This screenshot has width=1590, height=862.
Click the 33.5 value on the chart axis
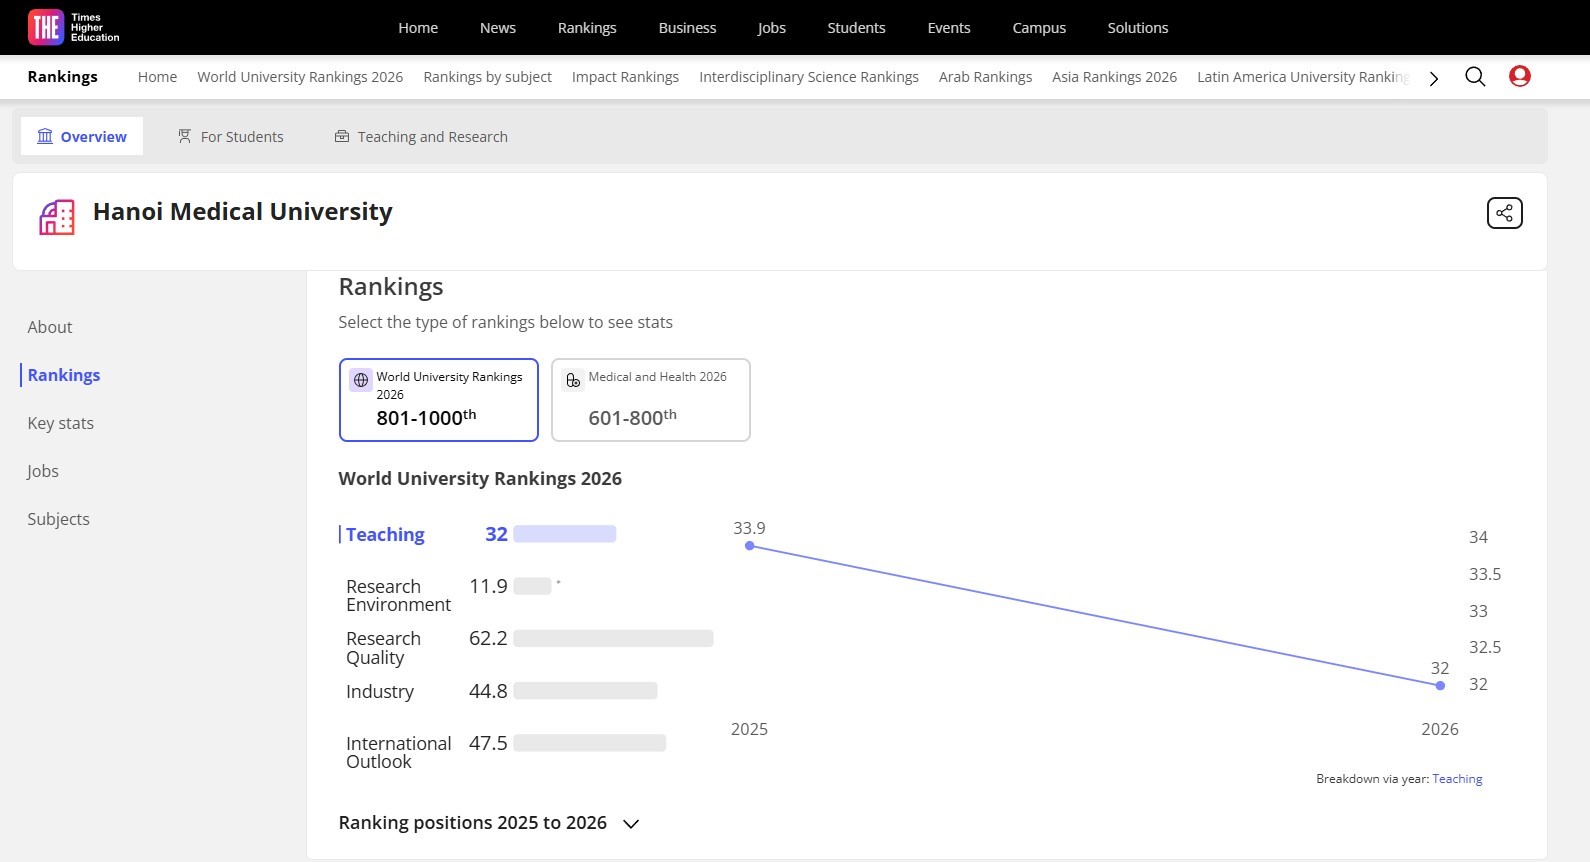[x=1485, y=574]
